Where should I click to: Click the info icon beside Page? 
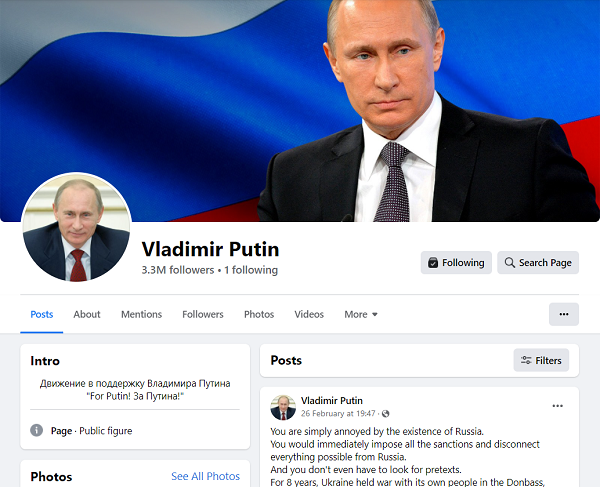coord(36,430)
